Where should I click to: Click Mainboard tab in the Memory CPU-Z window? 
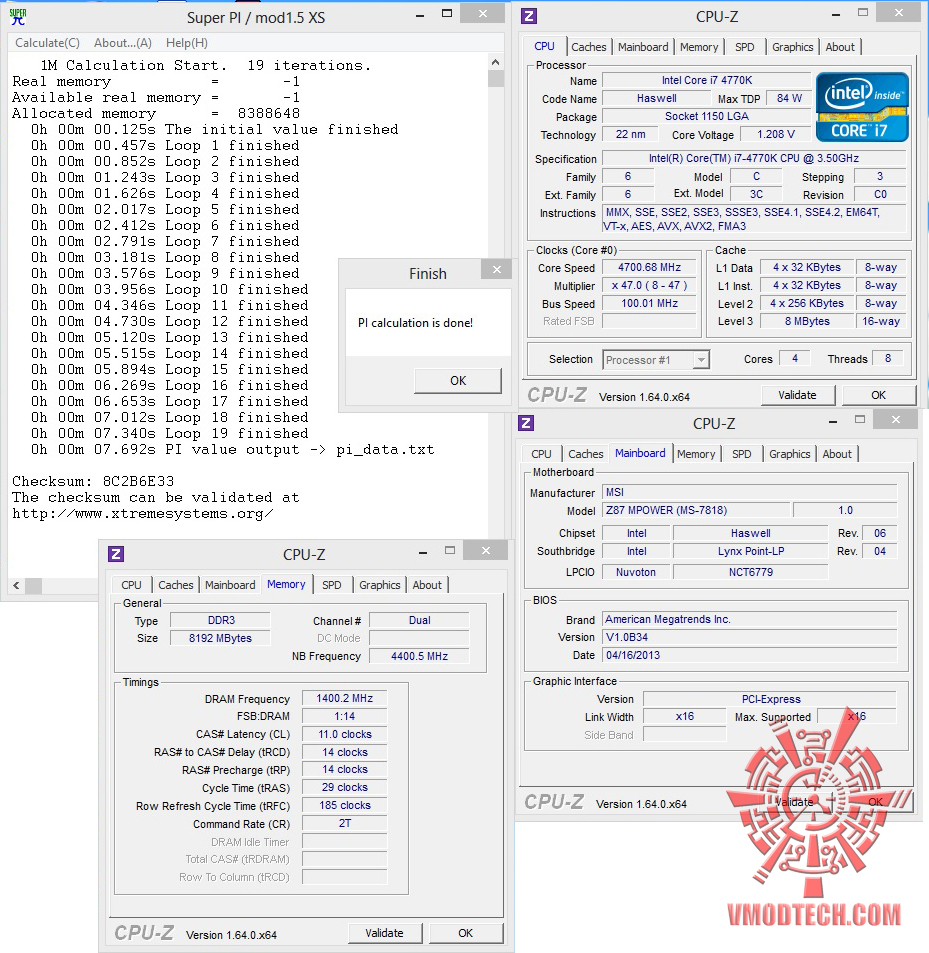pos(230,585)
